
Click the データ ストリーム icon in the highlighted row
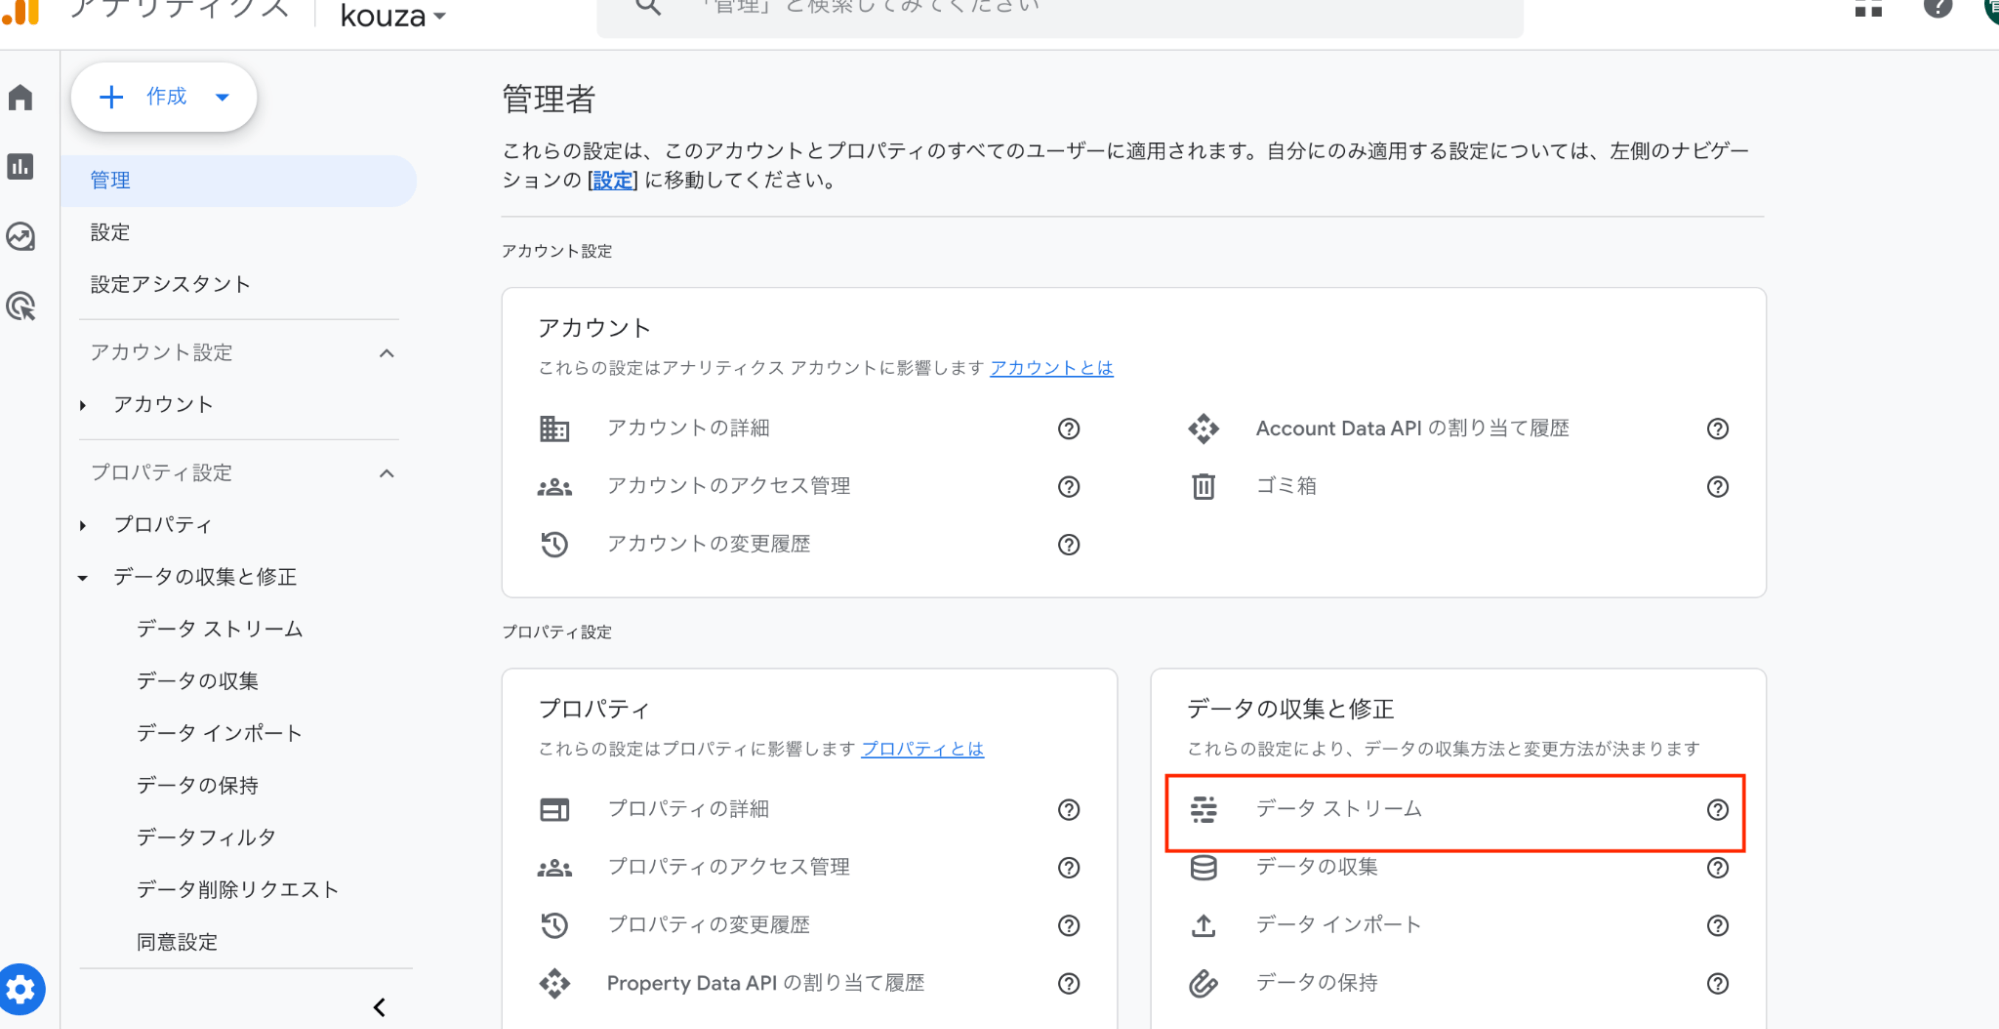click(x=1203, y=810)
